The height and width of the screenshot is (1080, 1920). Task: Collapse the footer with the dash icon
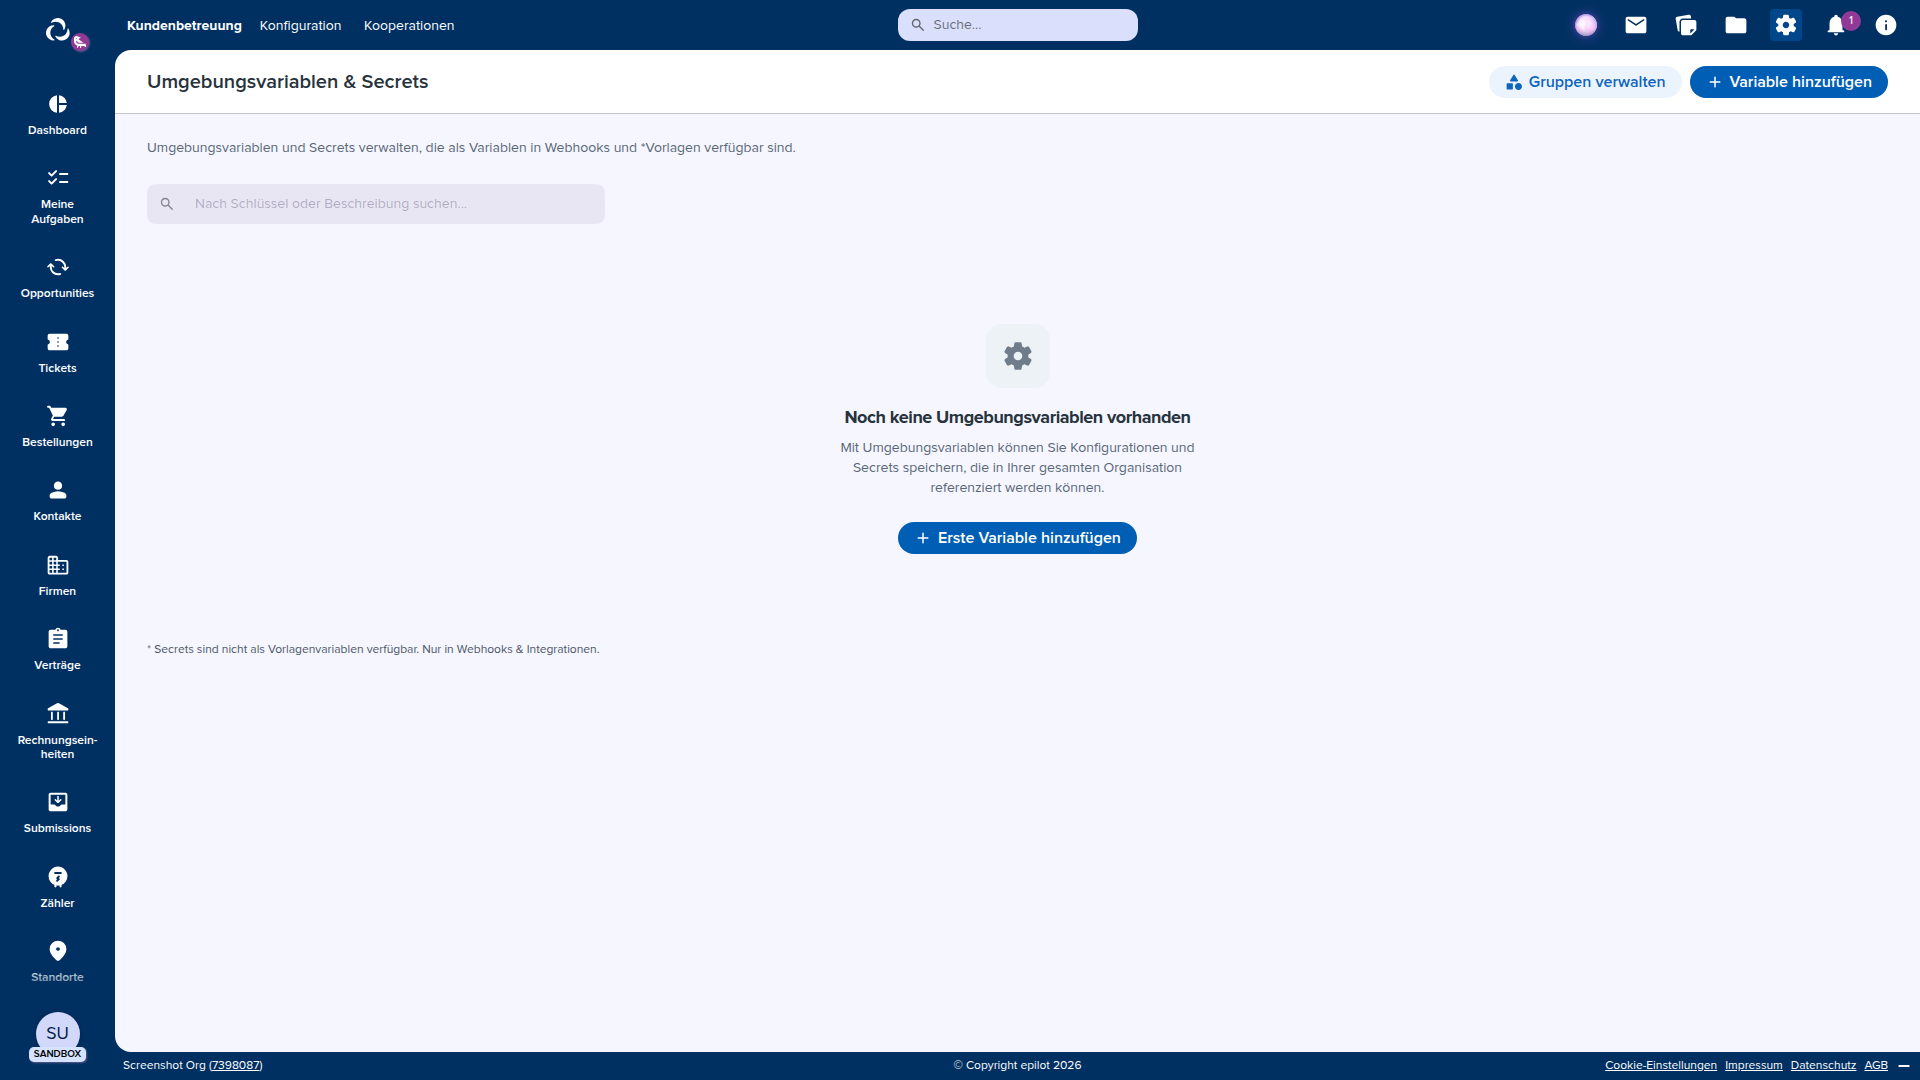1904,1065
